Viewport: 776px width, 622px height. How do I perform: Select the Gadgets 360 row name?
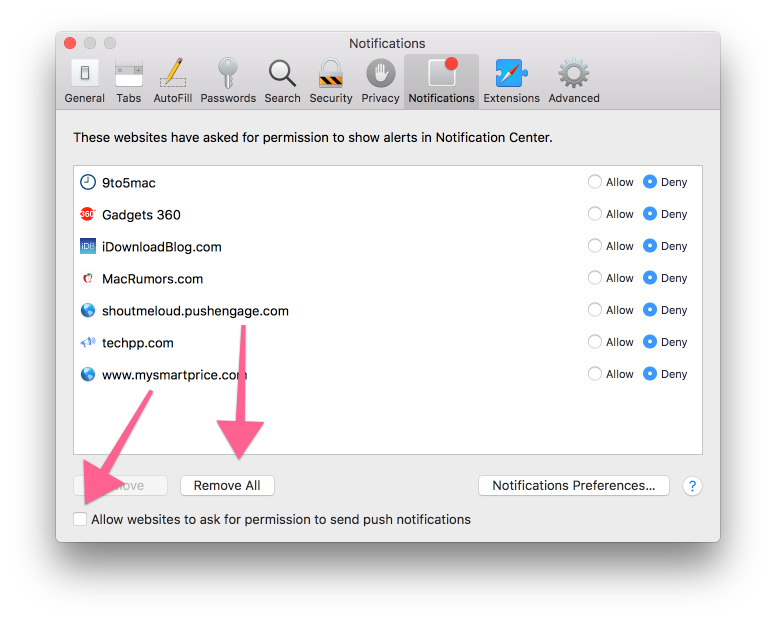(141, 215)
